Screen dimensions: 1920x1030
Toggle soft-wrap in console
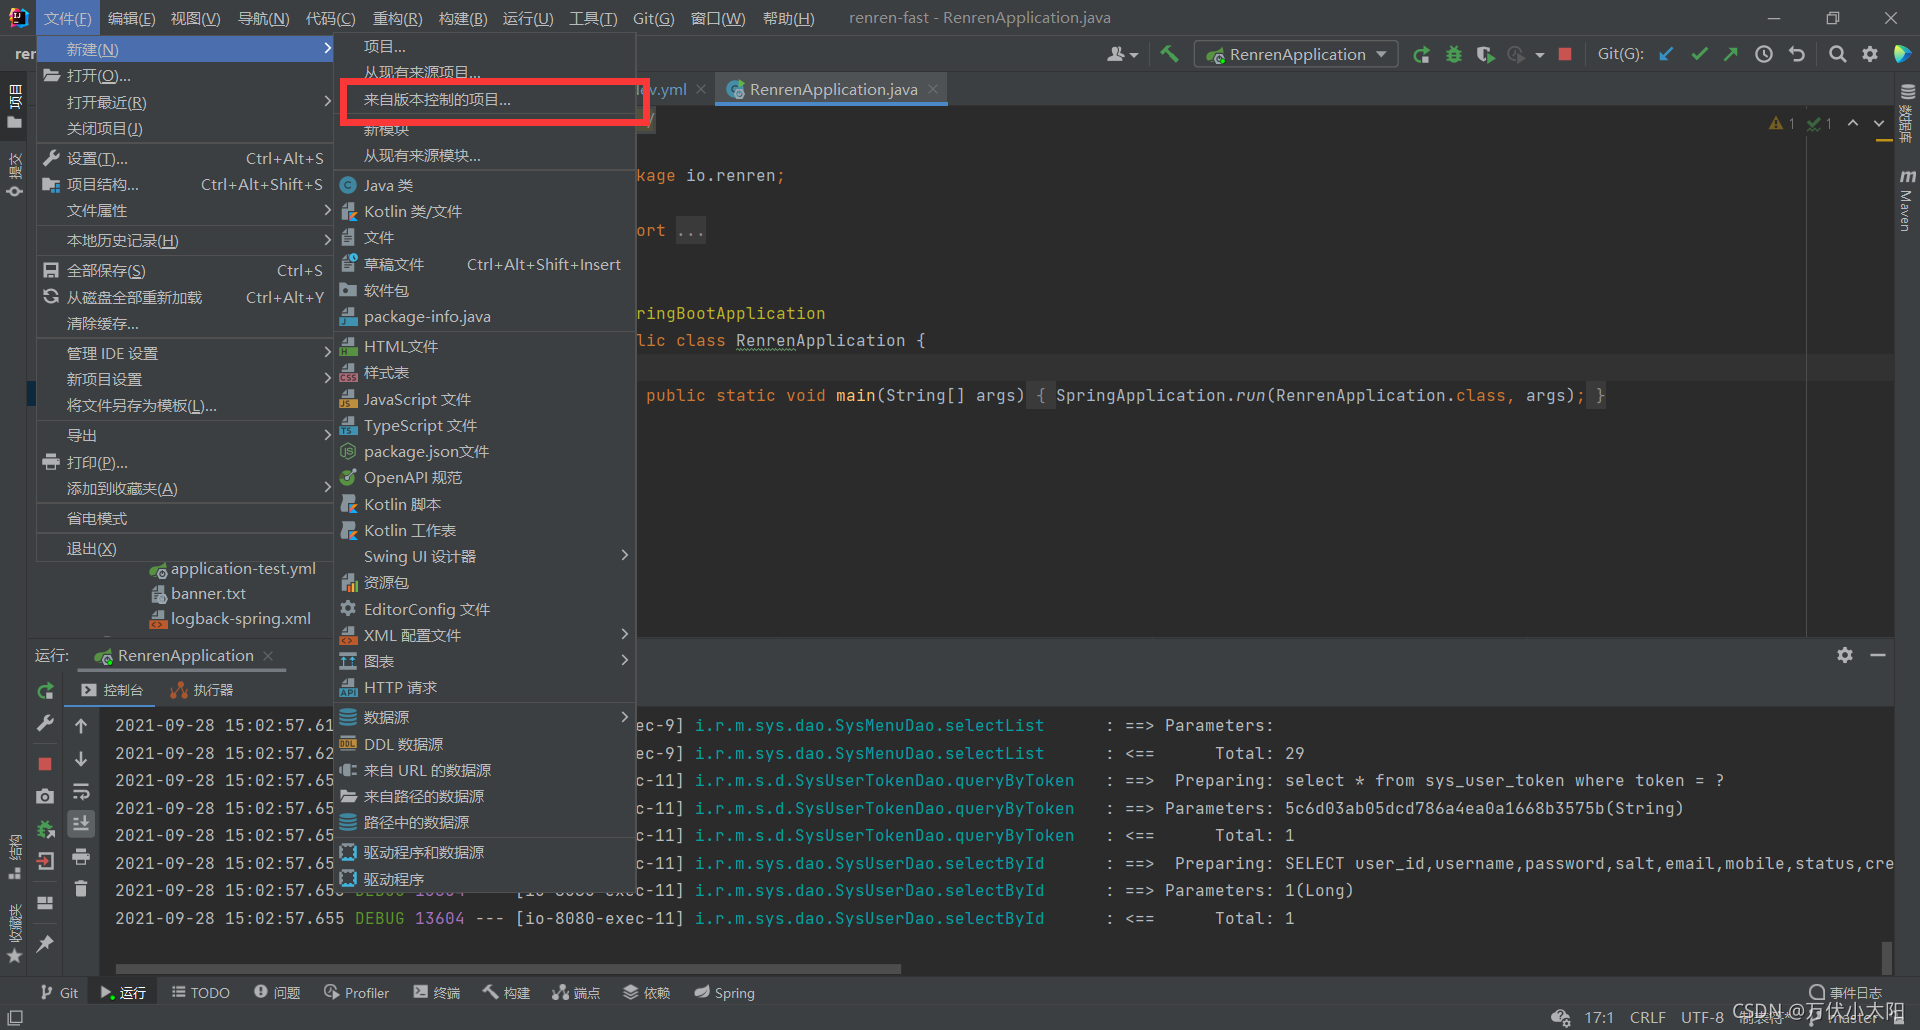(x=81, y=792)
